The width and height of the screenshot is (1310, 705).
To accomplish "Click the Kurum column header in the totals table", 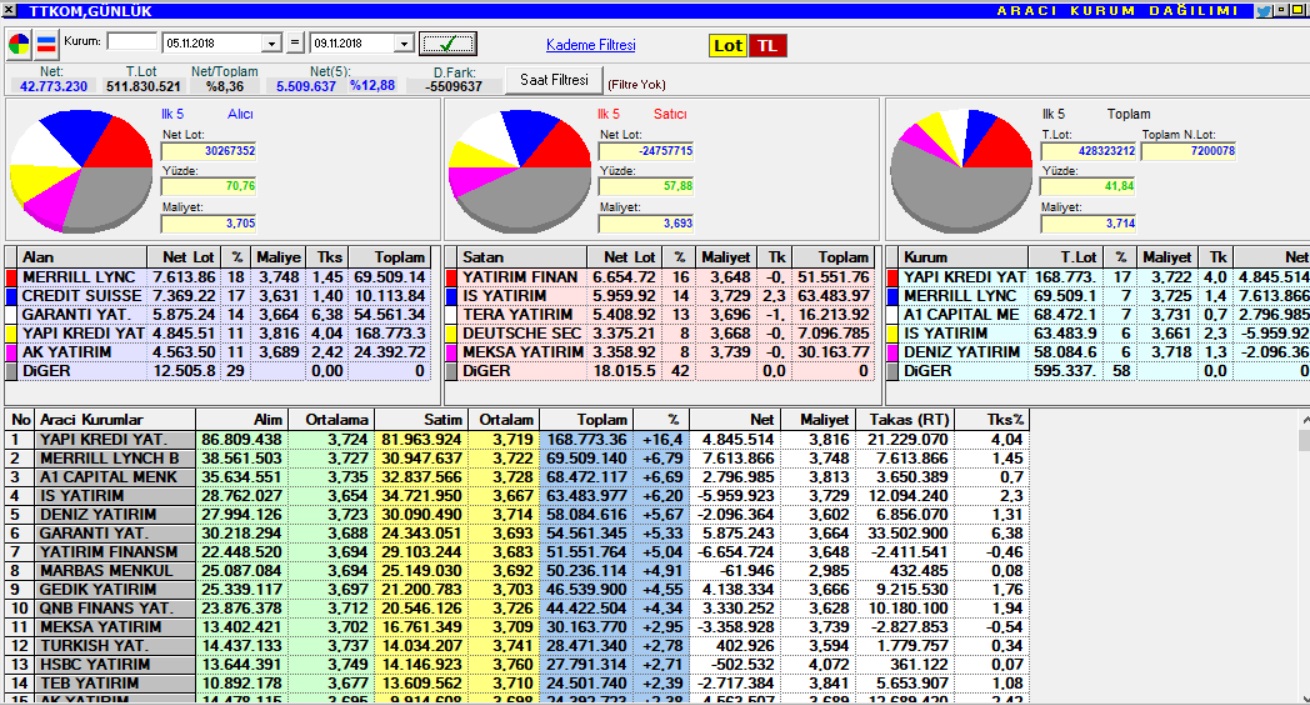I will 964,257.
